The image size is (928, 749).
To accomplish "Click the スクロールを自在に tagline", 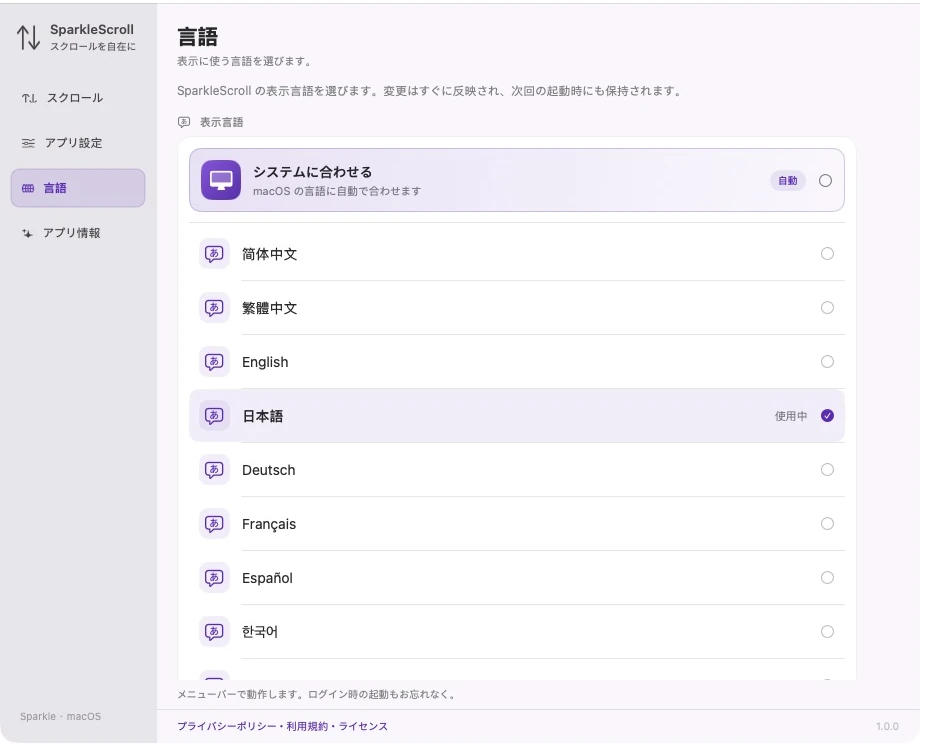I will (x=93, y=47).
